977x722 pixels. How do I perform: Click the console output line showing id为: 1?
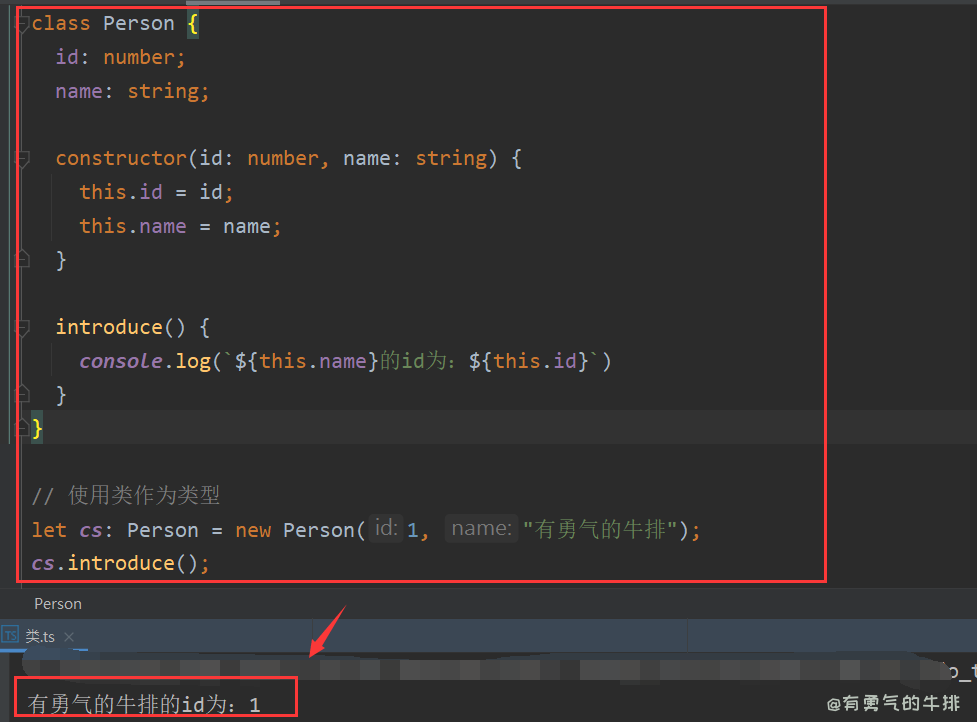coord(145,705)
